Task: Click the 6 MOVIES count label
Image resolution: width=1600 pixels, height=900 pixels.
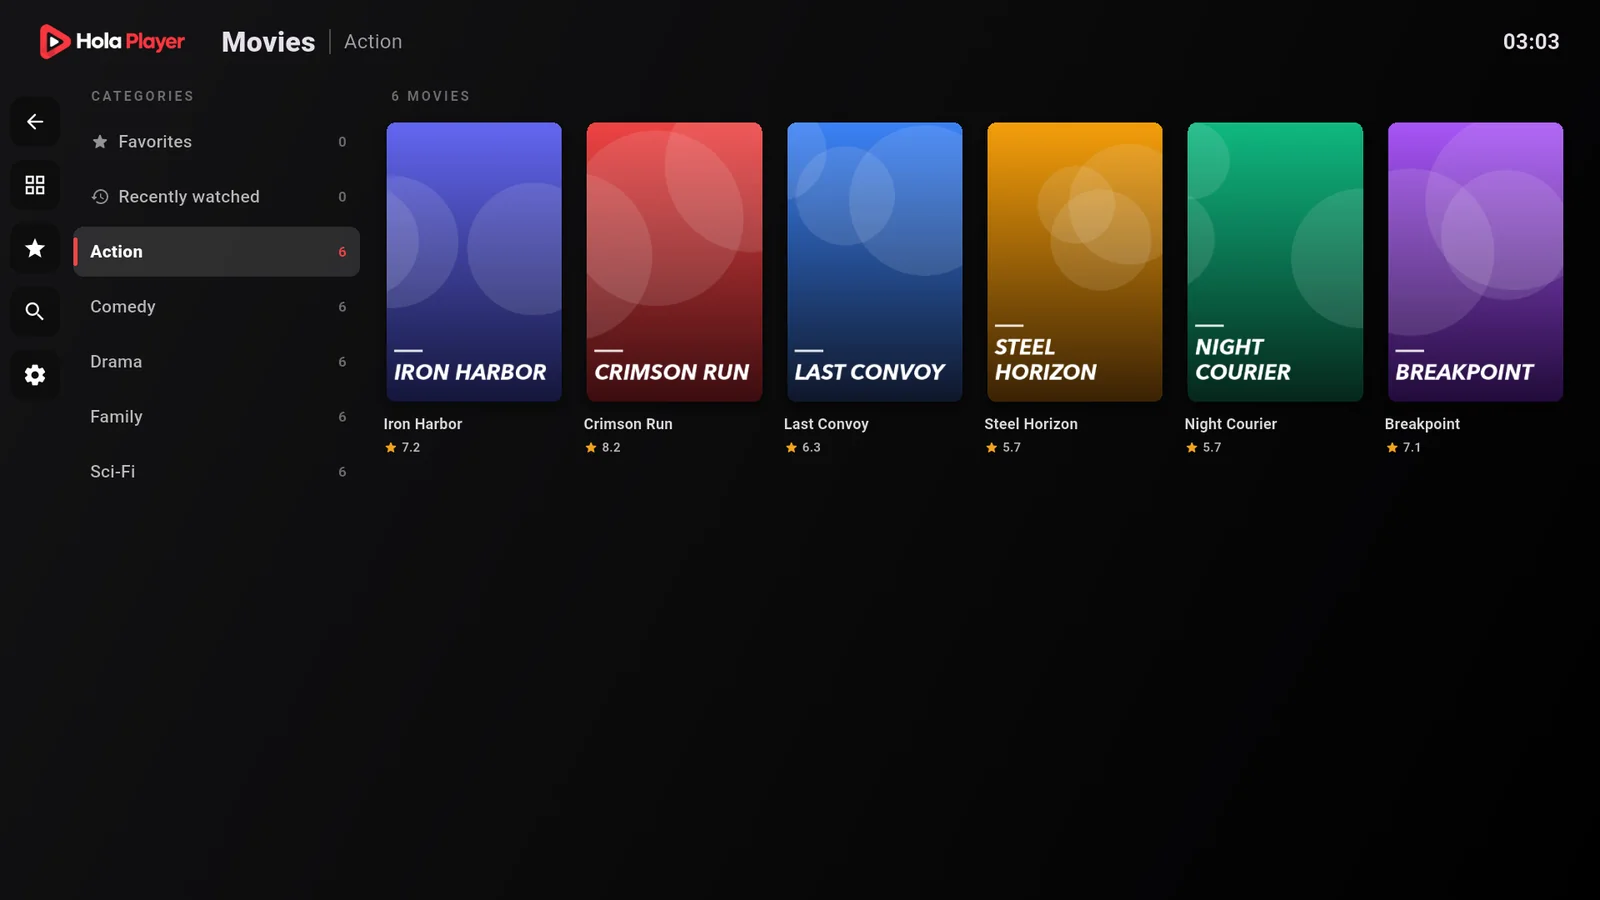Action: click(431, 96)
